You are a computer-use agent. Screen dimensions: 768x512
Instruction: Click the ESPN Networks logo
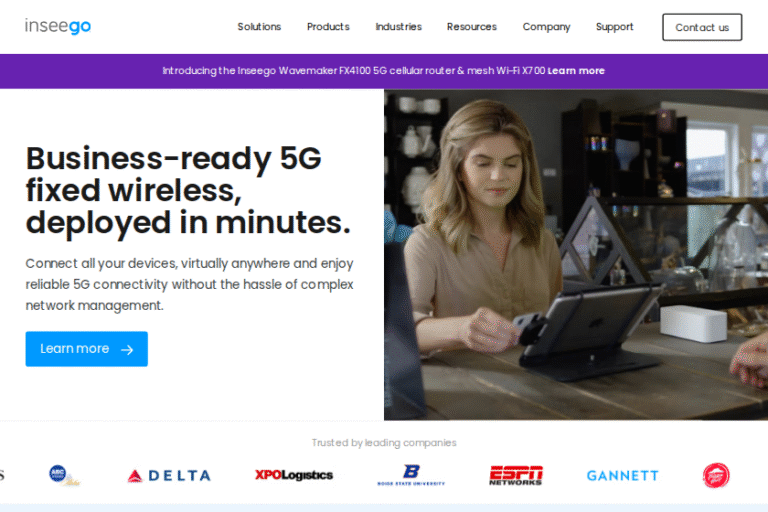click(516, 475)
